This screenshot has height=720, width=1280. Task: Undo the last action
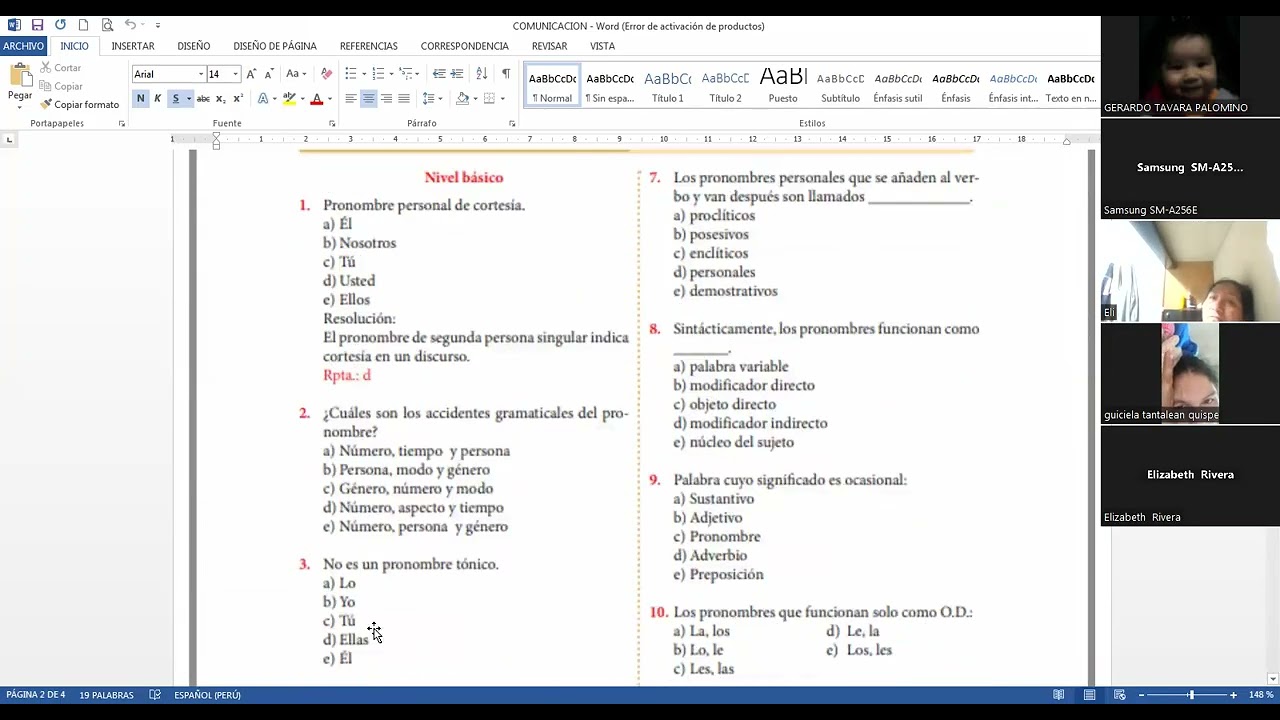(x=130, y=25)
